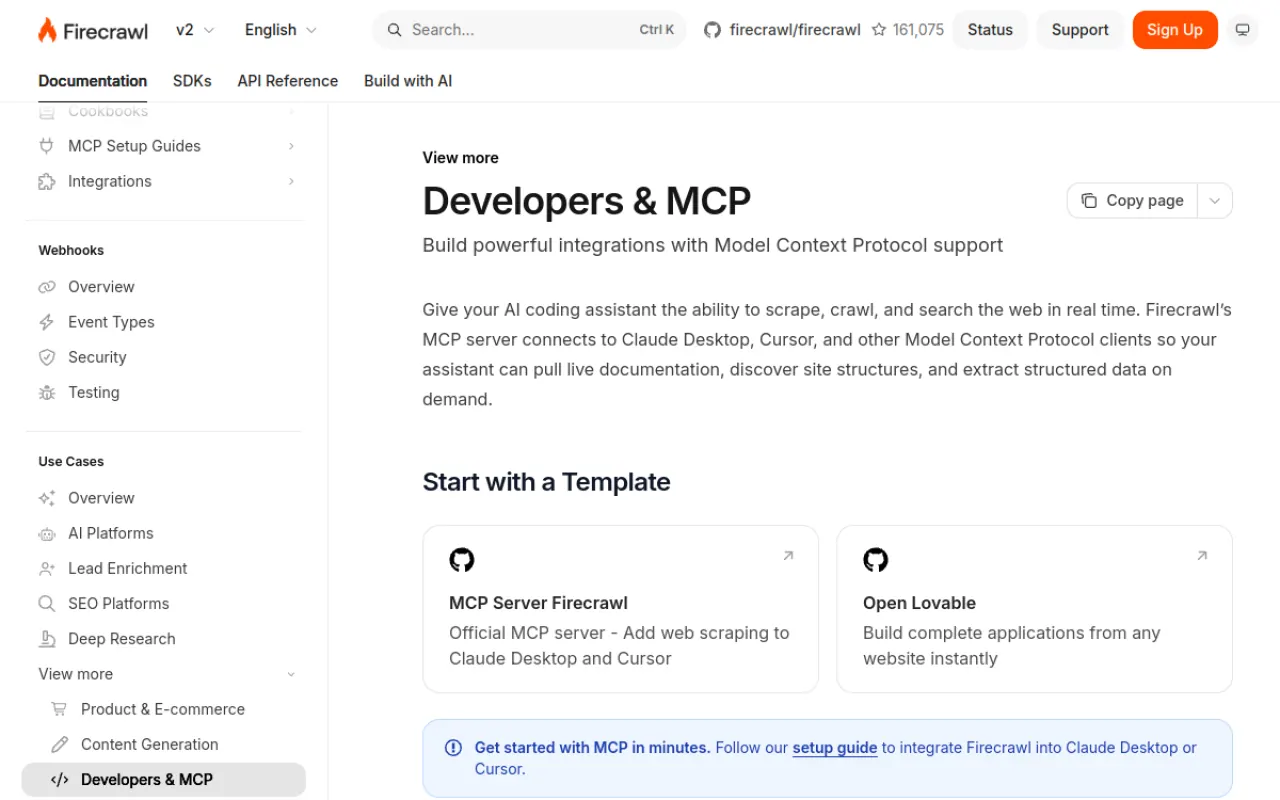Screen dimensions: 1280x800
Task: Click the magnifier icon in search bar
Action: pyautogui.click(x=395, y=30)
